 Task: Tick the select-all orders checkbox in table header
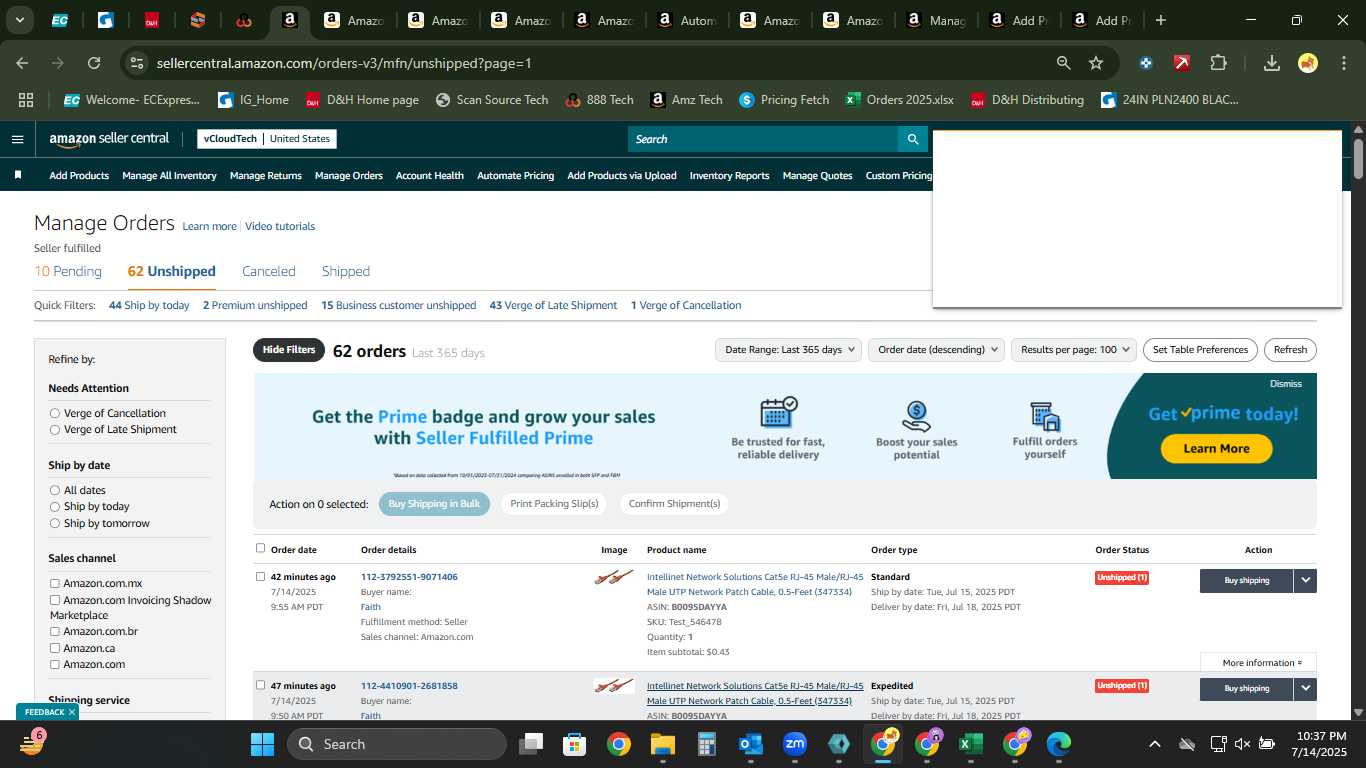261,548
